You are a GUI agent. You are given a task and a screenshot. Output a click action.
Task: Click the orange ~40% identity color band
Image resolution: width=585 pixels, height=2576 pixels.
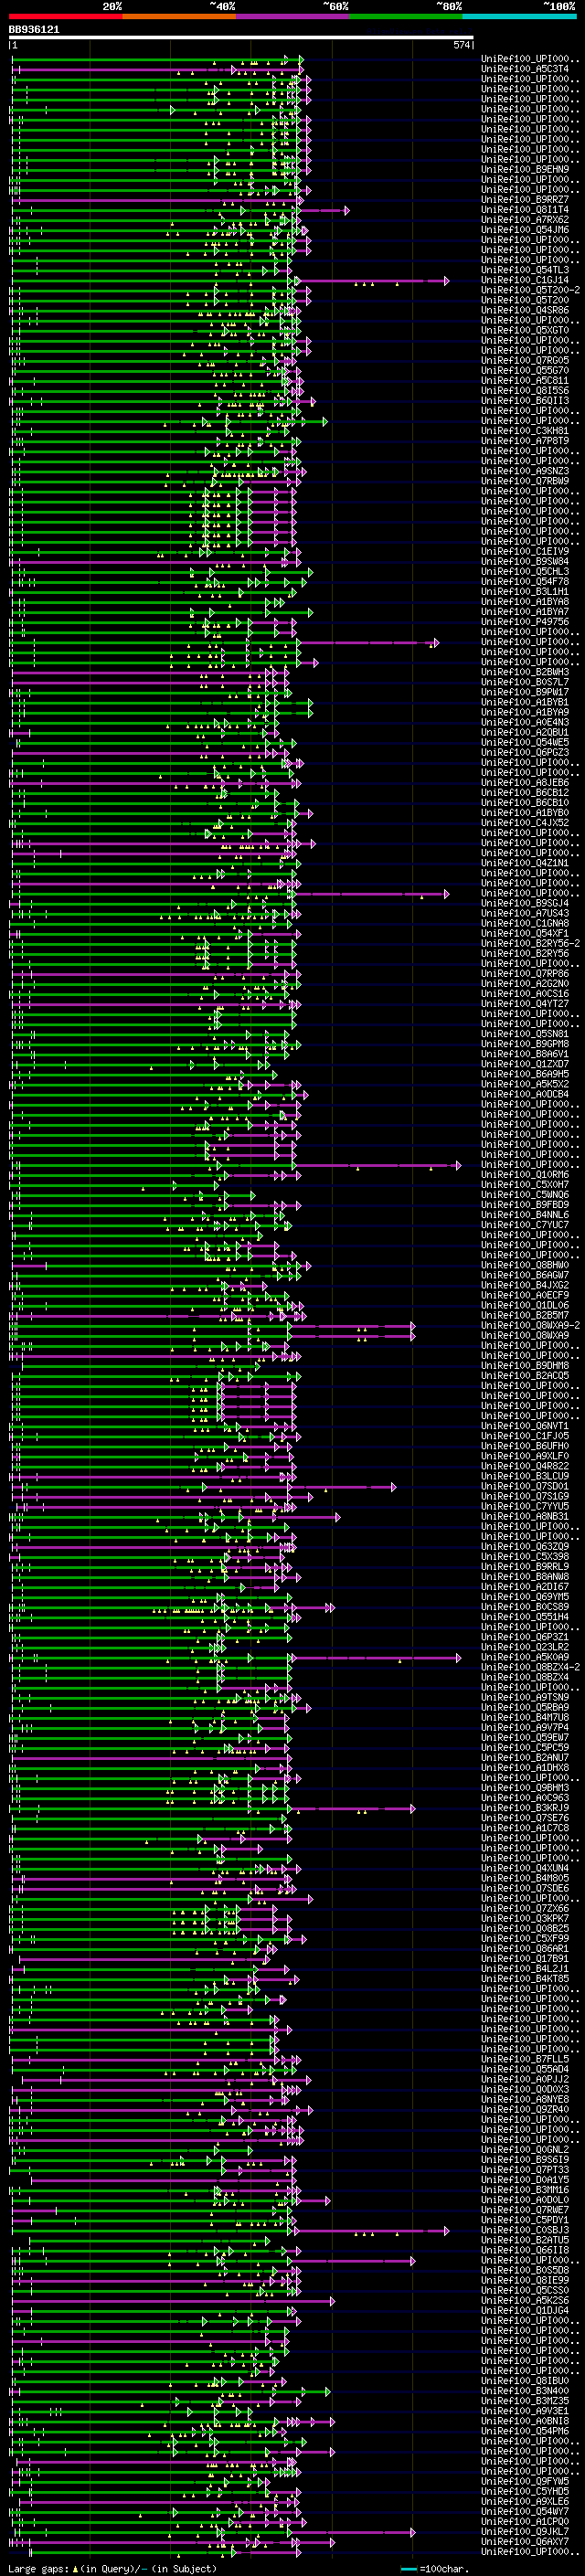(x=179, y=16)
